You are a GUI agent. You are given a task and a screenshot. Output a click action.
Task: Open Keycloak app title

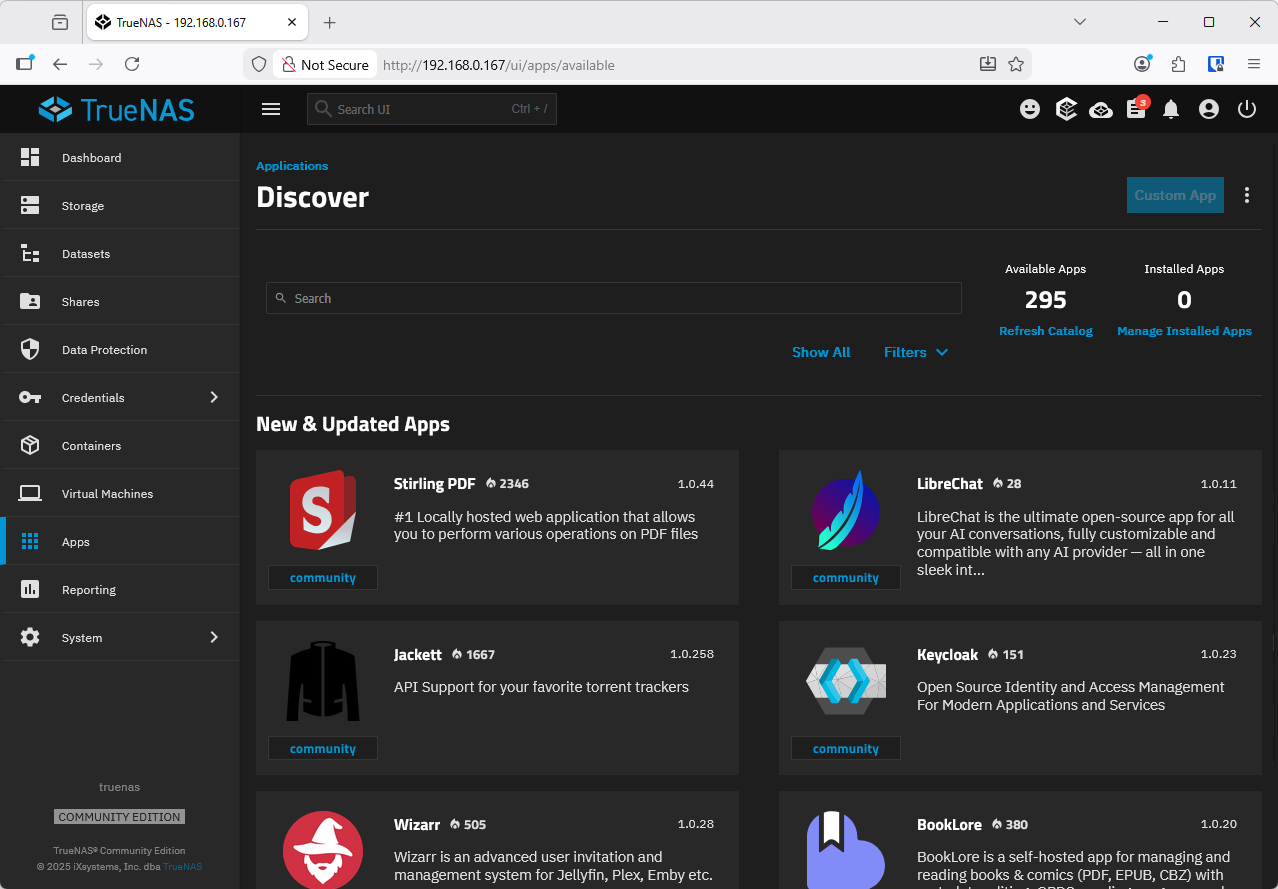click(948, 655)
